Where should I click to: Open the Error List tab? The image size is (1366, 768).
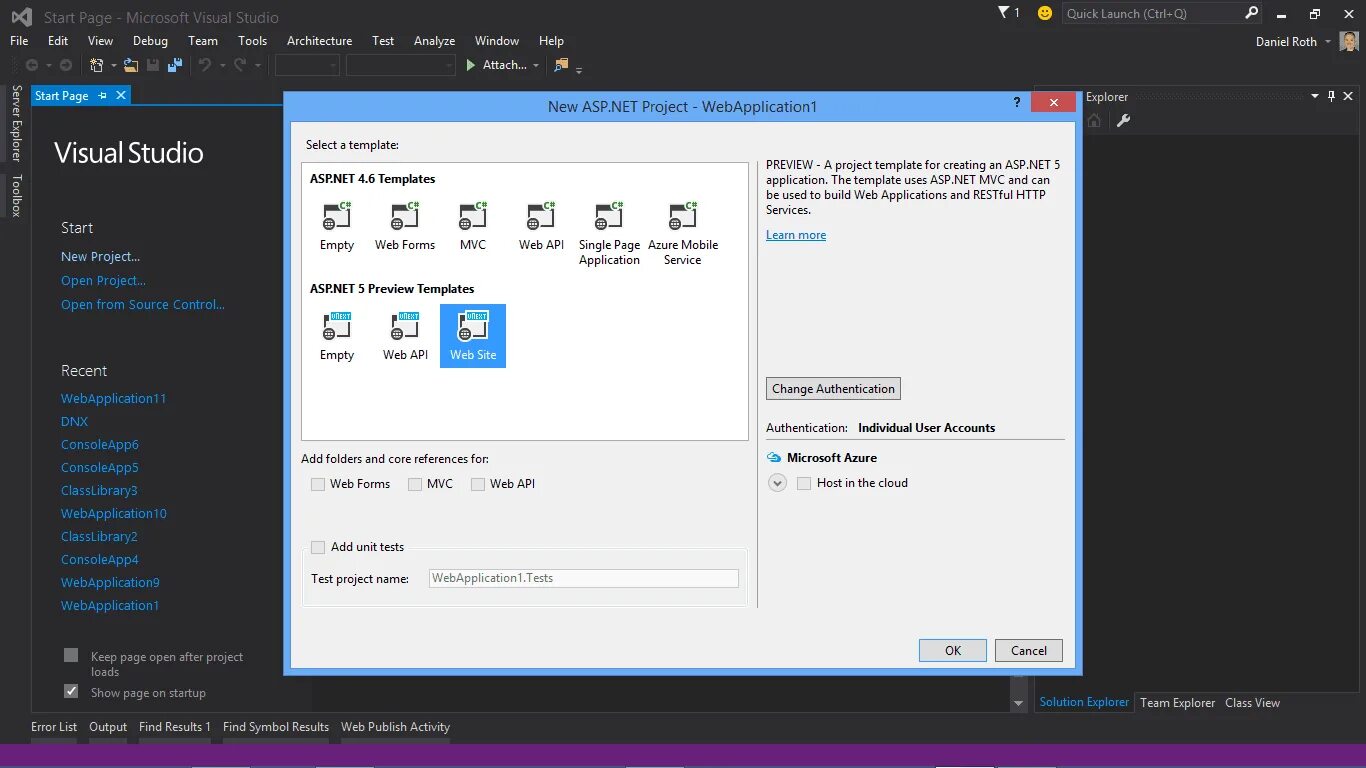click(x=54, y=727)
